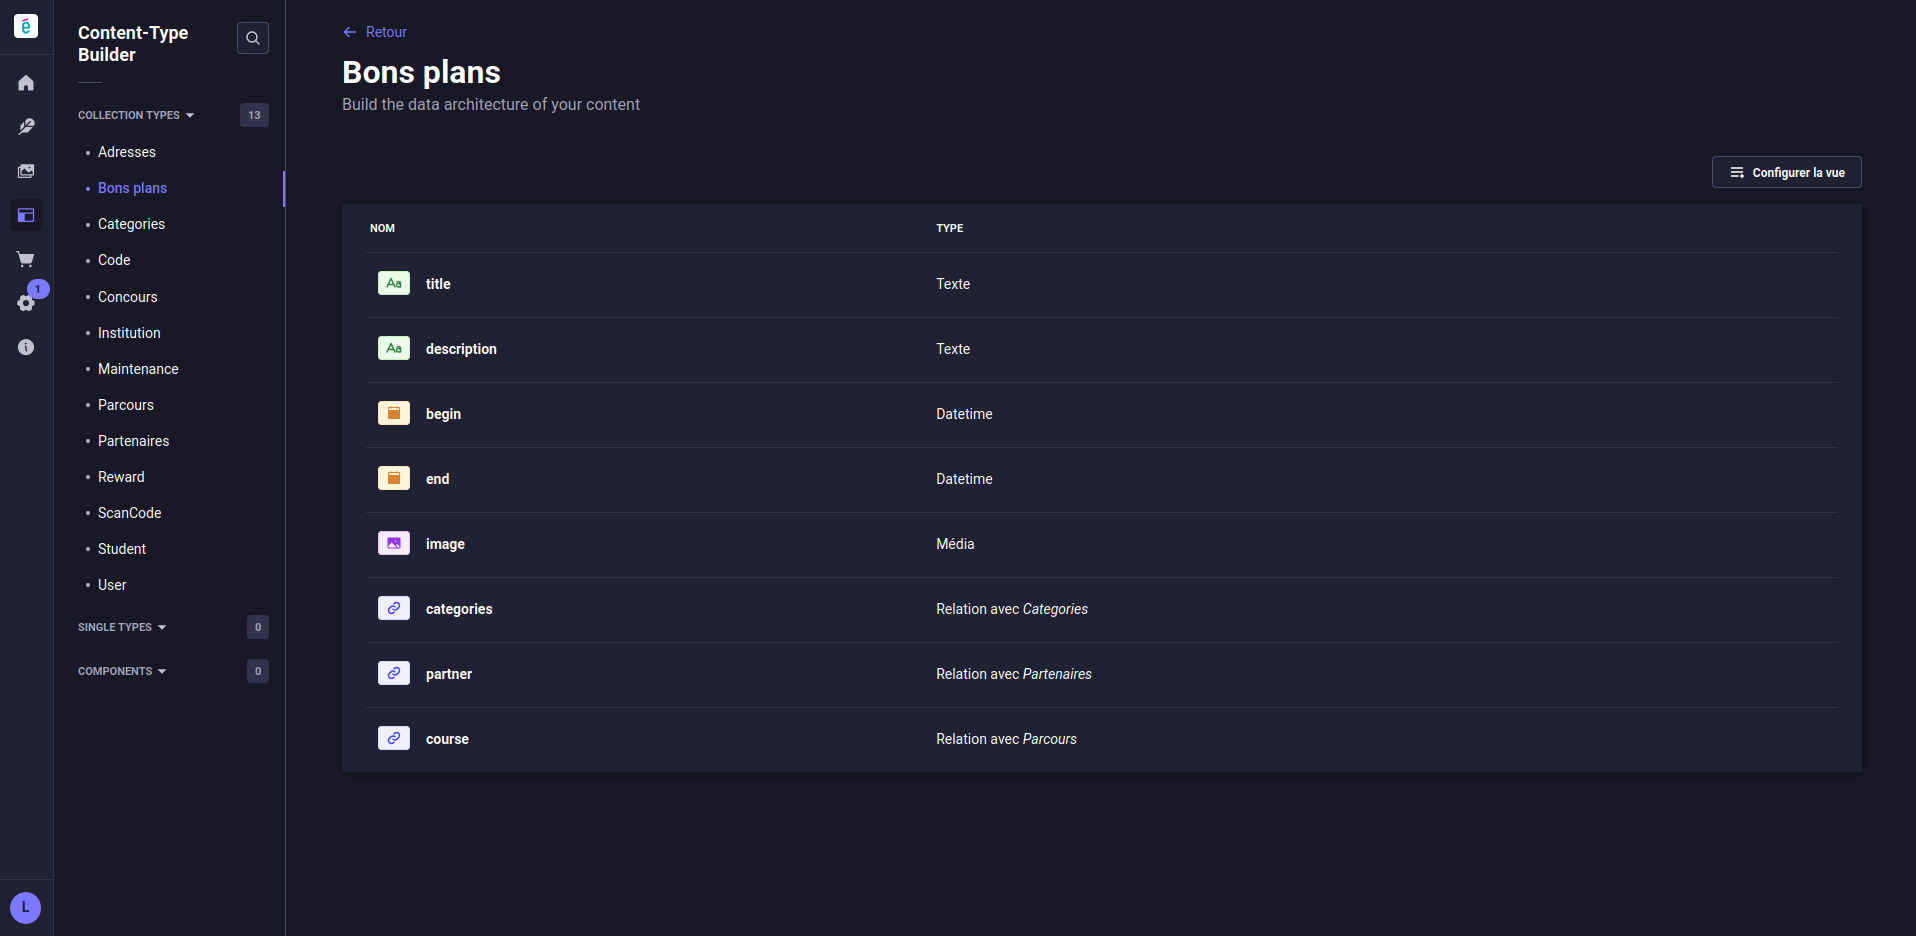1916x936 pixels.
Task: Open the Home dashboard from the sidebar
Action: pyautogui.click(x=26, y=82)
